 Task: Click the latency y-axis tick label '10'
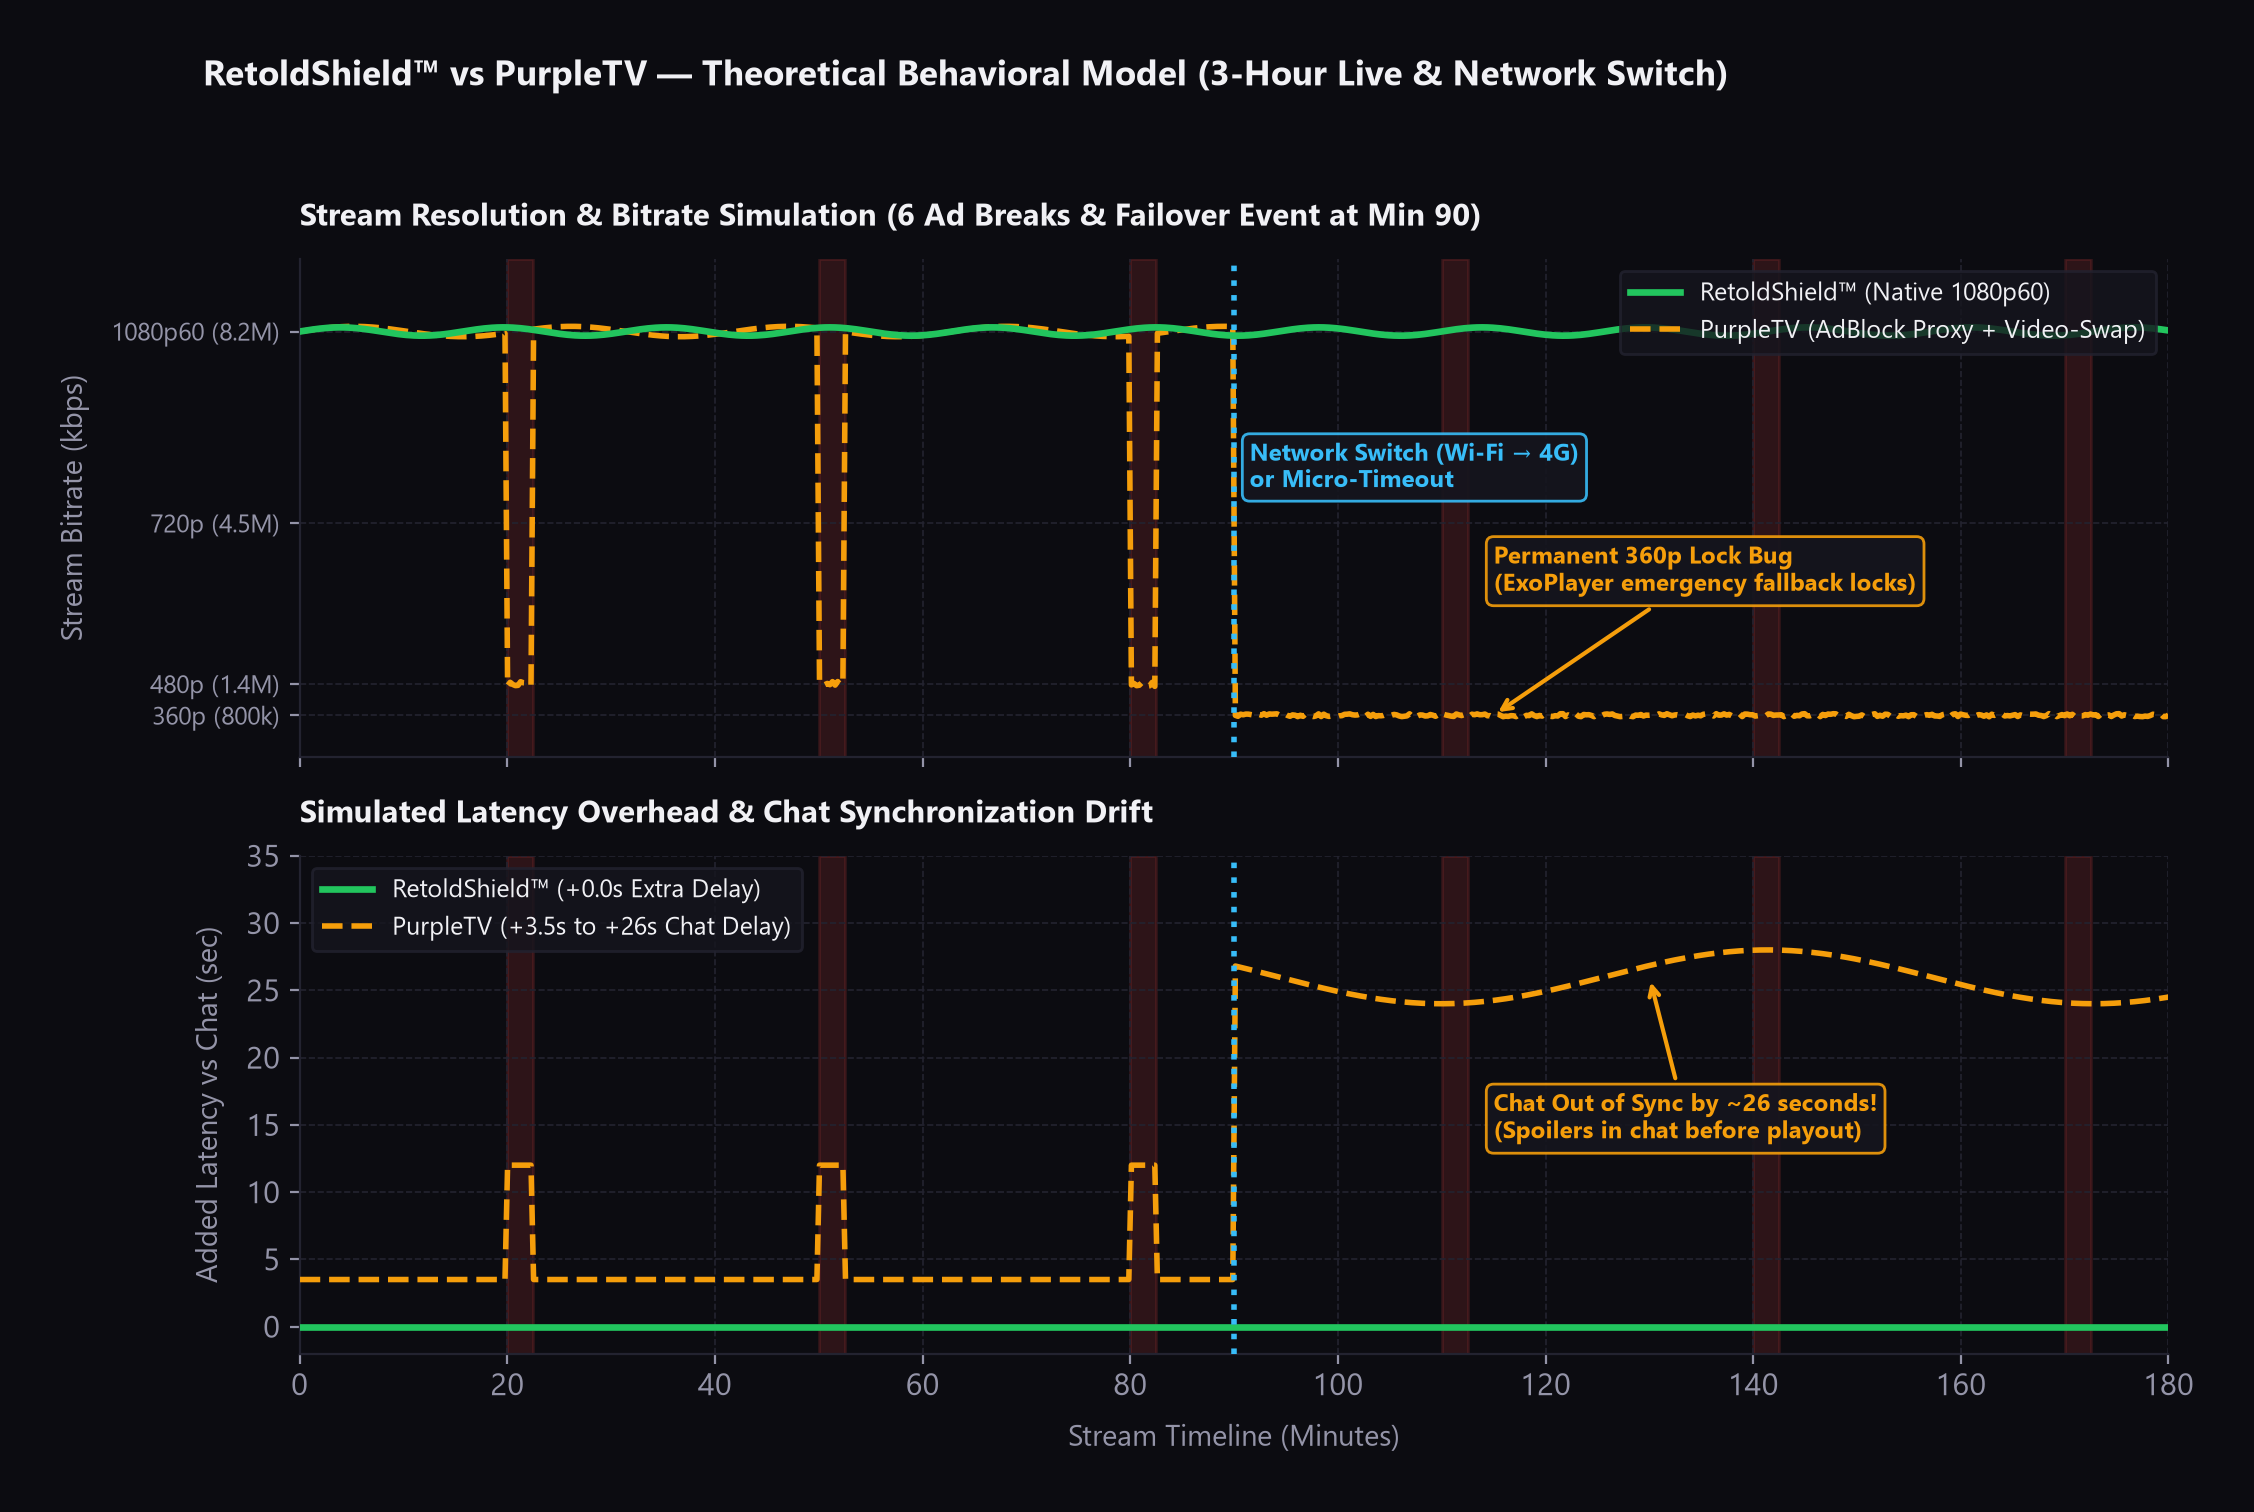(x=263, y=1193)
